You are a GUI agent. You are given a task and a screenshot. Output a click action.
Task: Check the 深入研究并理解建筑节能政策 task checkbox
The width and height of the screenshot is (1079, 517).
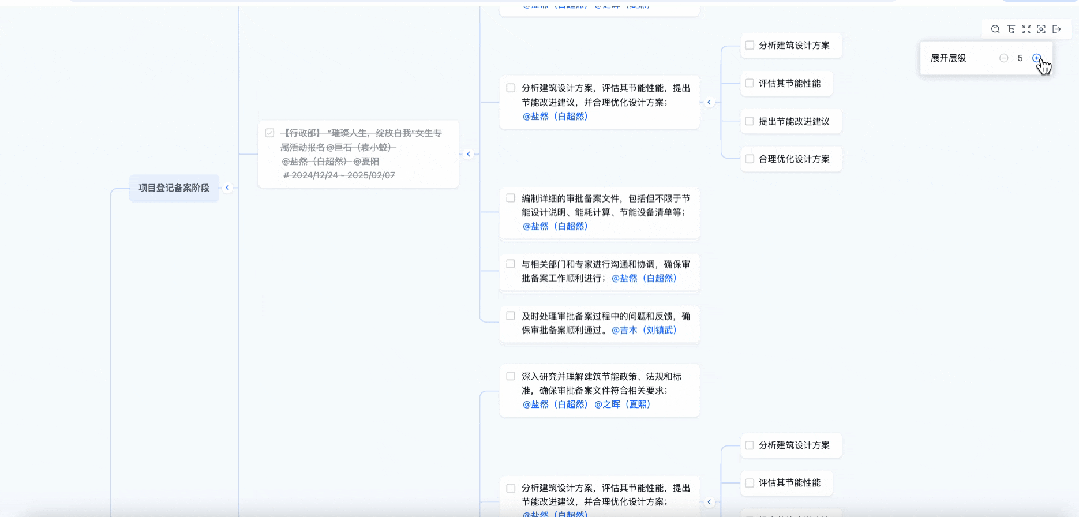point(511,377)
